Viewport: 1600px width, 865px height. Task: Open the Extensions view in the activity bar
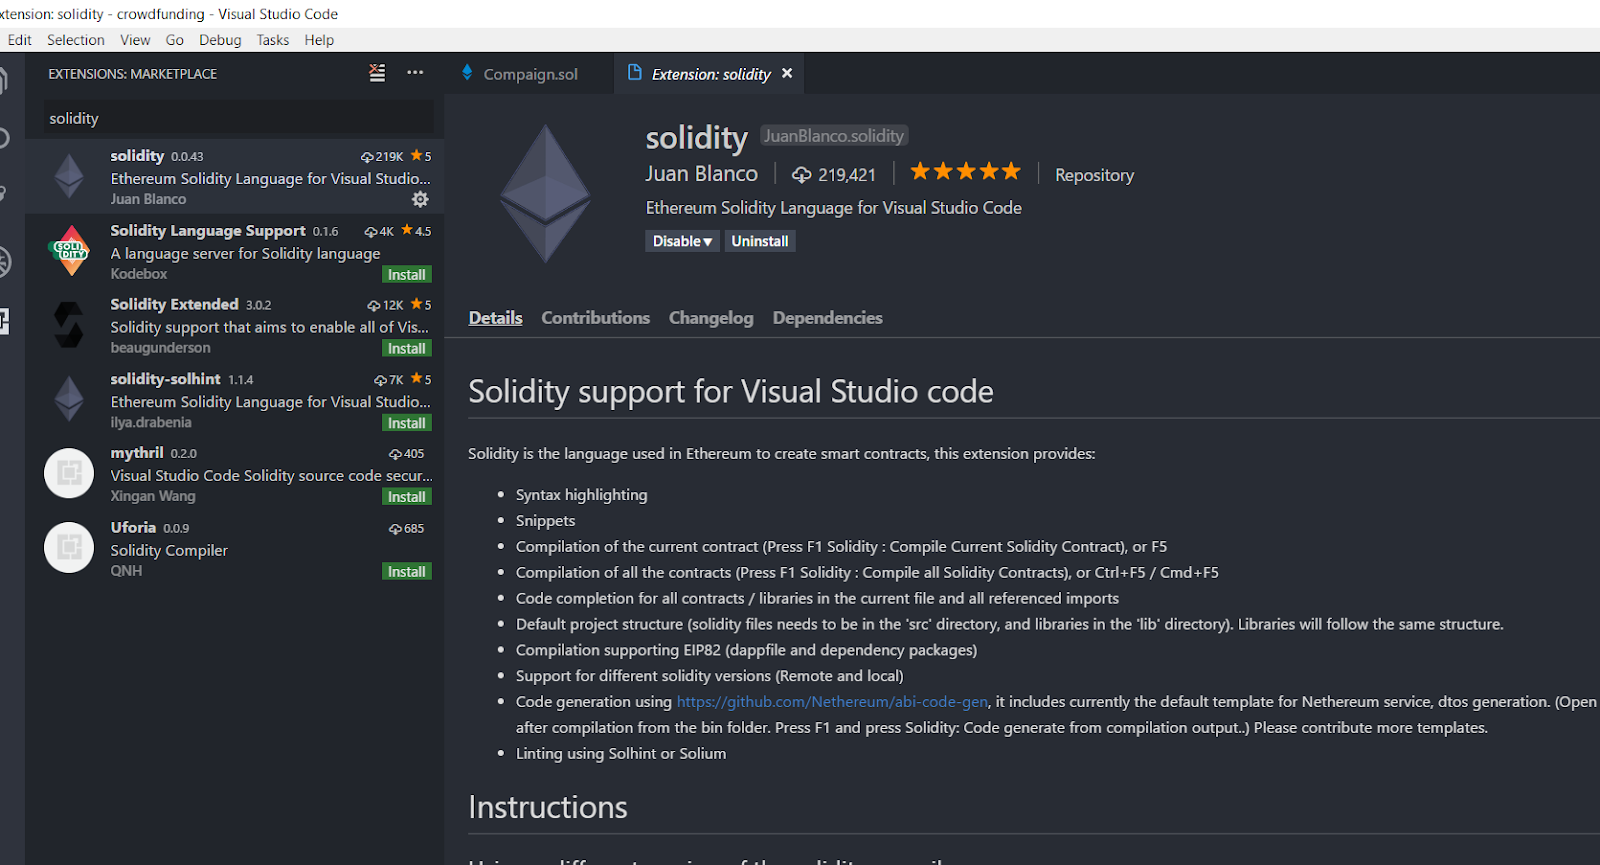(x=5, y=321)
